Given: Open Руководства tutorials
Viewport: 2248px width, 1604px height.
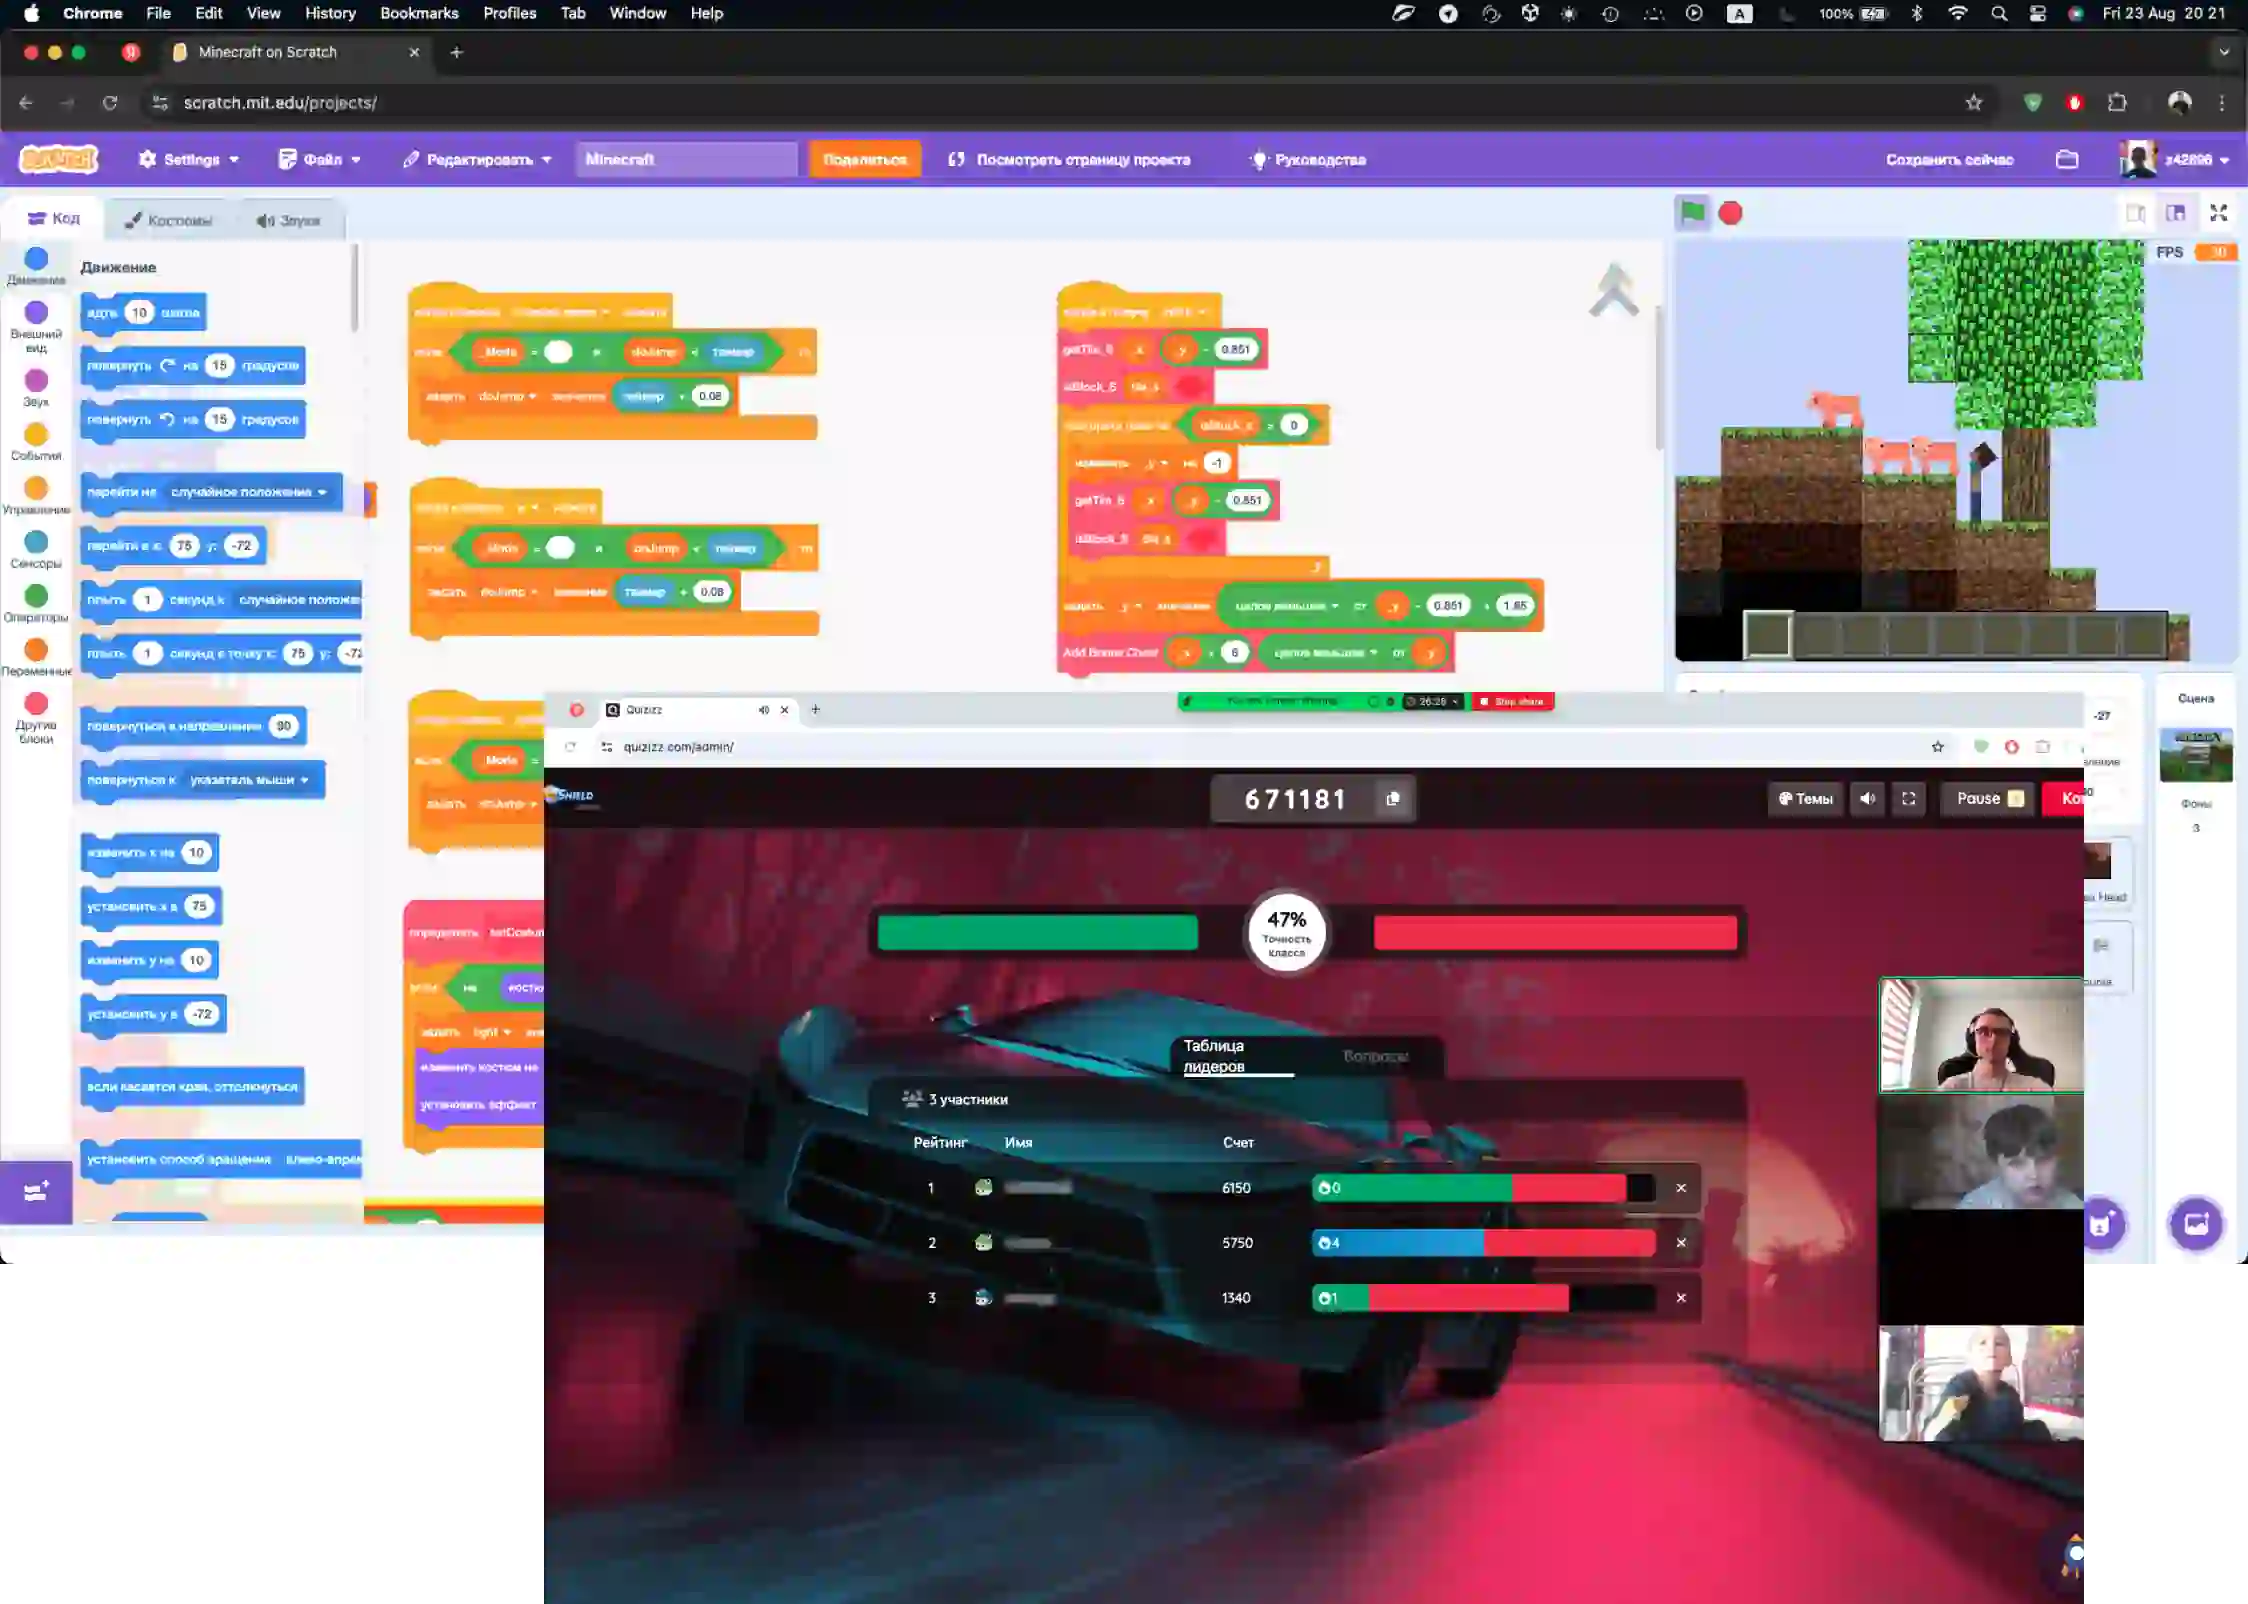Looking at the screenshot, I should pos(1307,159).
